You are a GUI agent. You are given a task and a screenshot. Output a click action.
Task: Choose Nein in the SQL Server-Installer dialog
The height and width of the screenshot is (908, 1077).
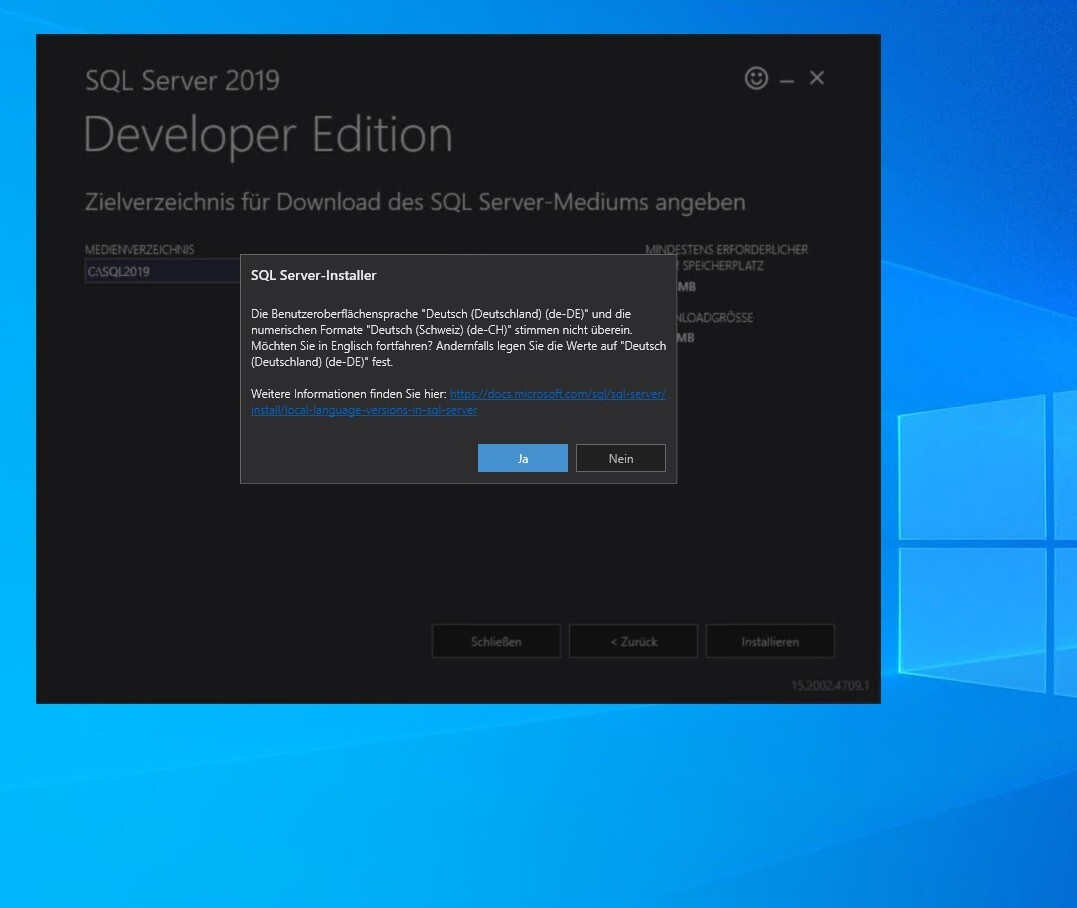pos(621,458)
